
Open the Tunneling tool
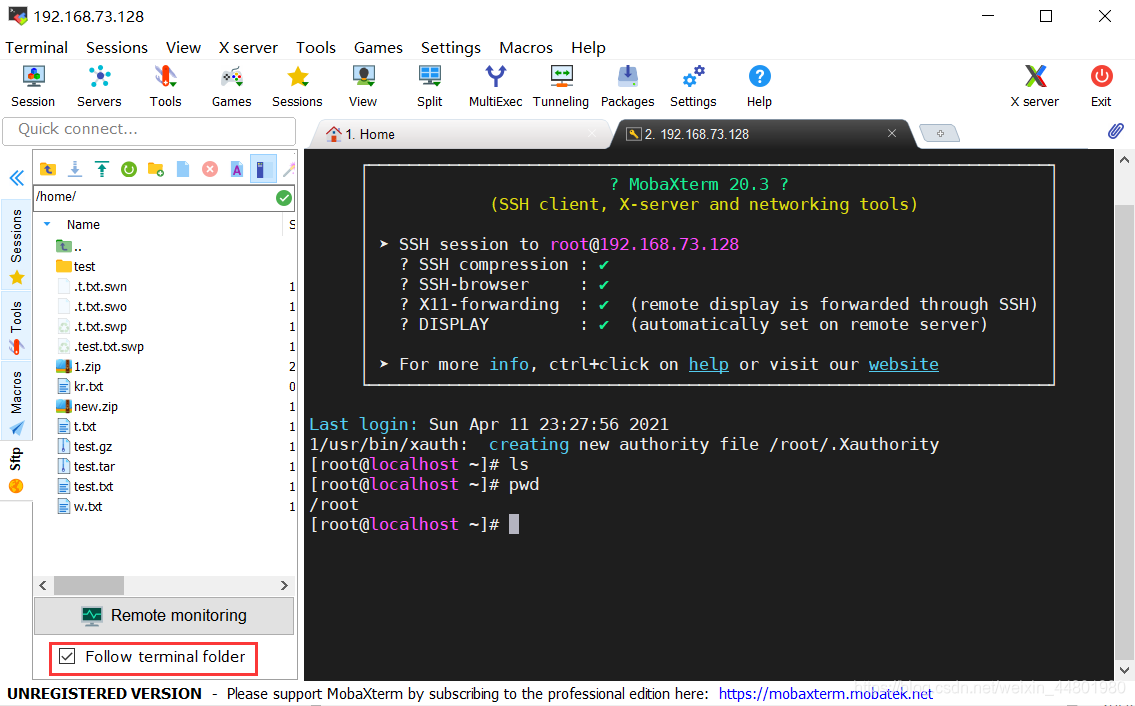[561, 86]
